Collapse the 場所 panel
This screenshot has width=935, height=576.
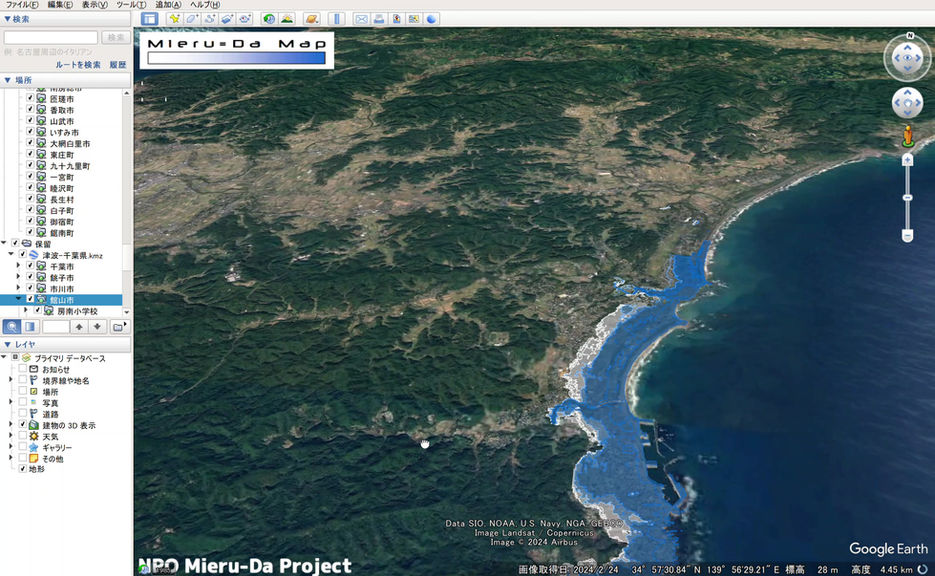tap(7, 80)
